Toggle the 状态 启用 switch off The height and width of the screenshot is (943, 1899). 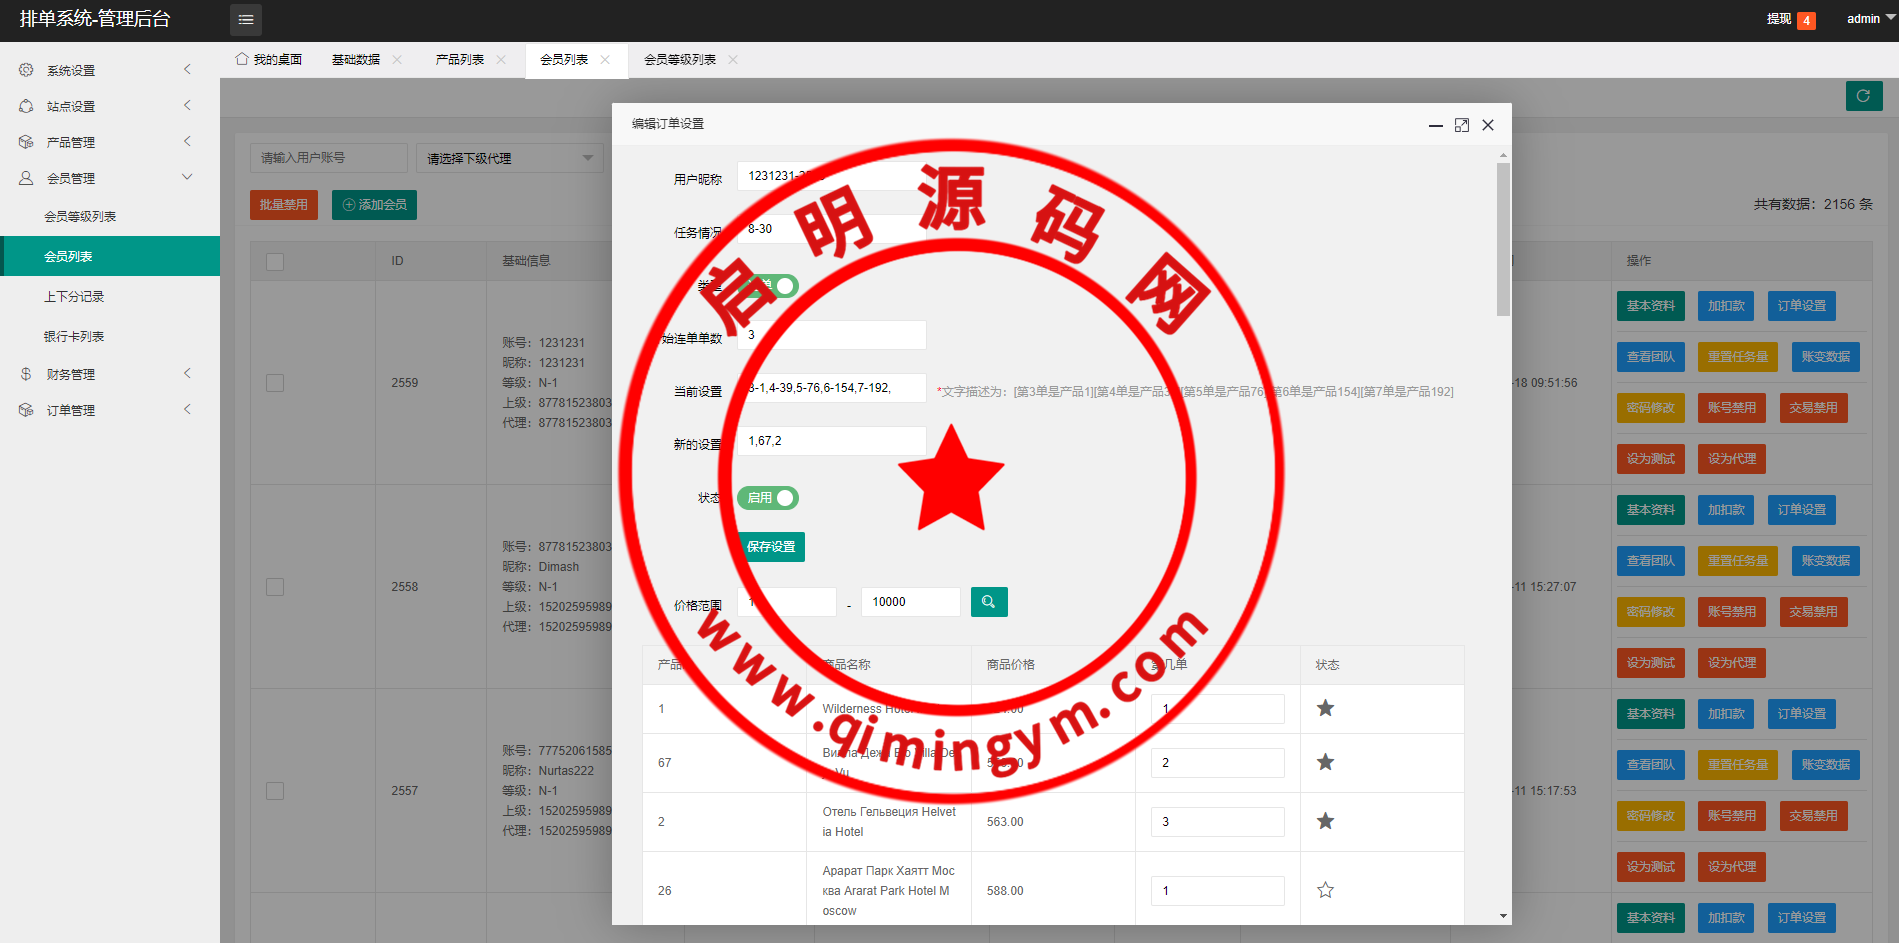click(768, 498)
